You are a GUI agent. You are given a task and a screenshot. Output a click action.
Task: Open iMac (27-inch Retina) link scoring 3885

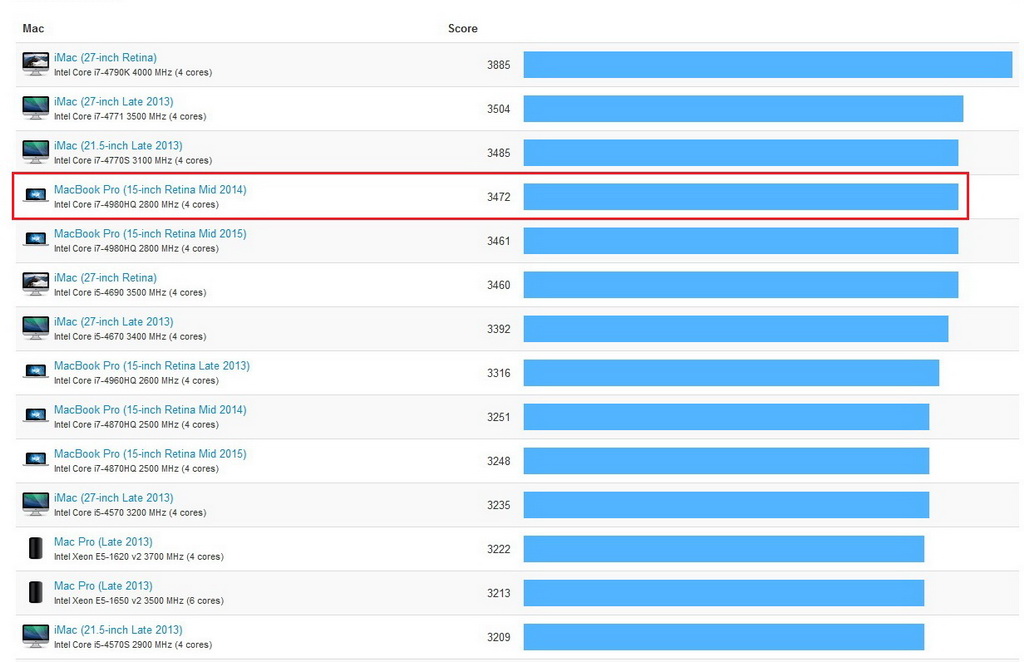[x=105, y=57]
